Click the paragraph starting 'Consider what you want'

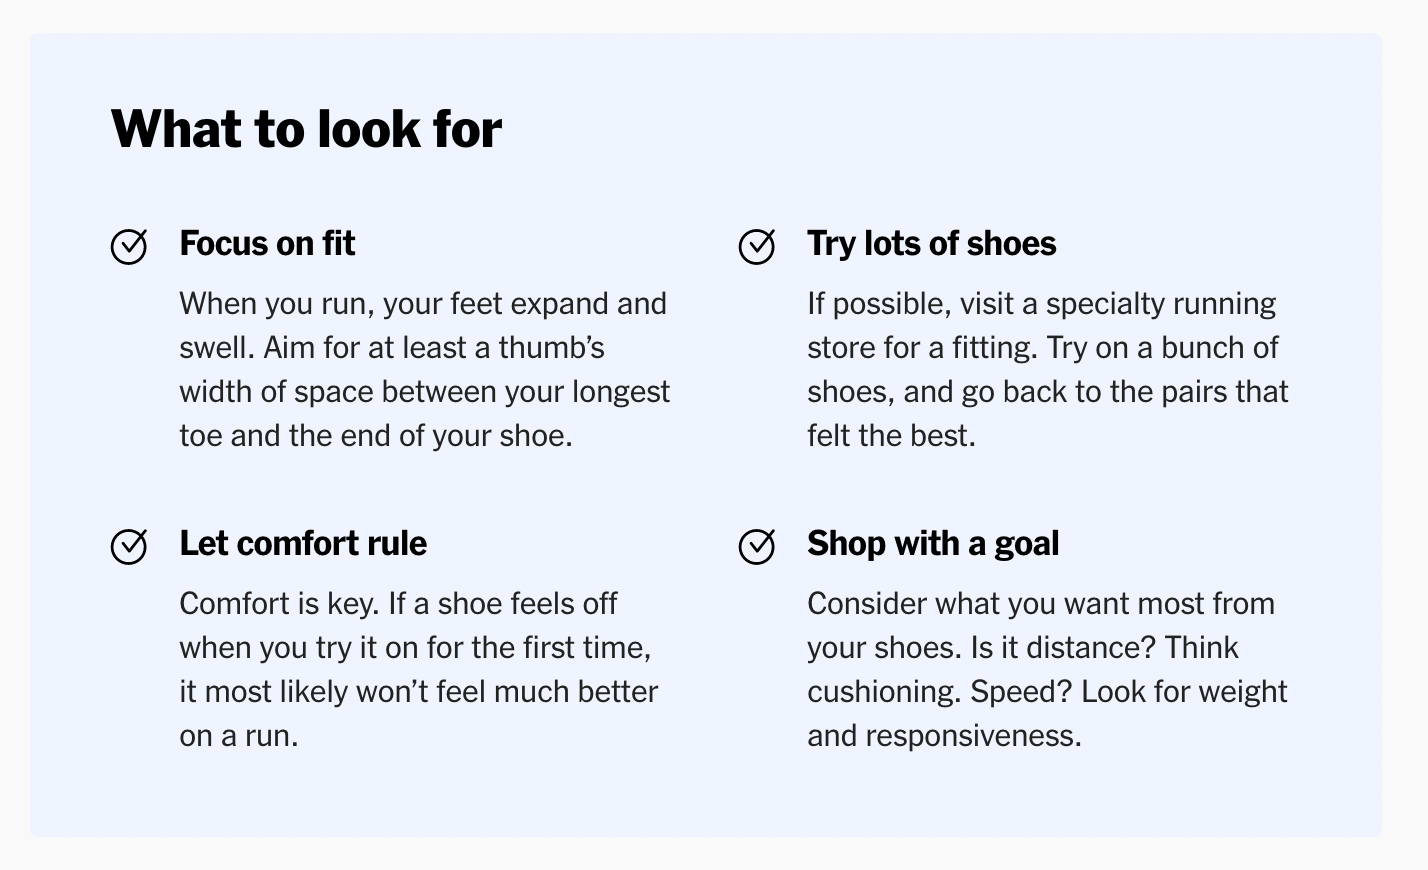[1047, 669]
